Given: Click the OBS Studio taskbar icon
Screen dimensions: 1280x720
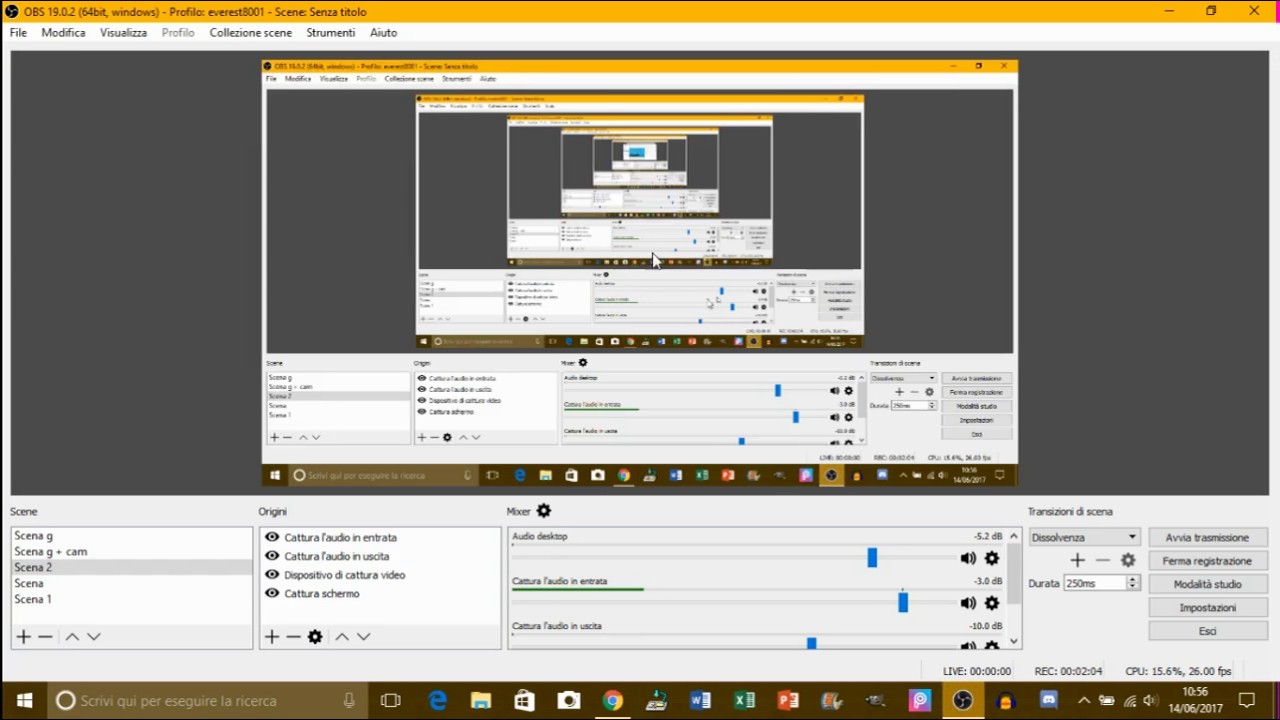Looking at the screenshot, I should (x=962, y=701).
